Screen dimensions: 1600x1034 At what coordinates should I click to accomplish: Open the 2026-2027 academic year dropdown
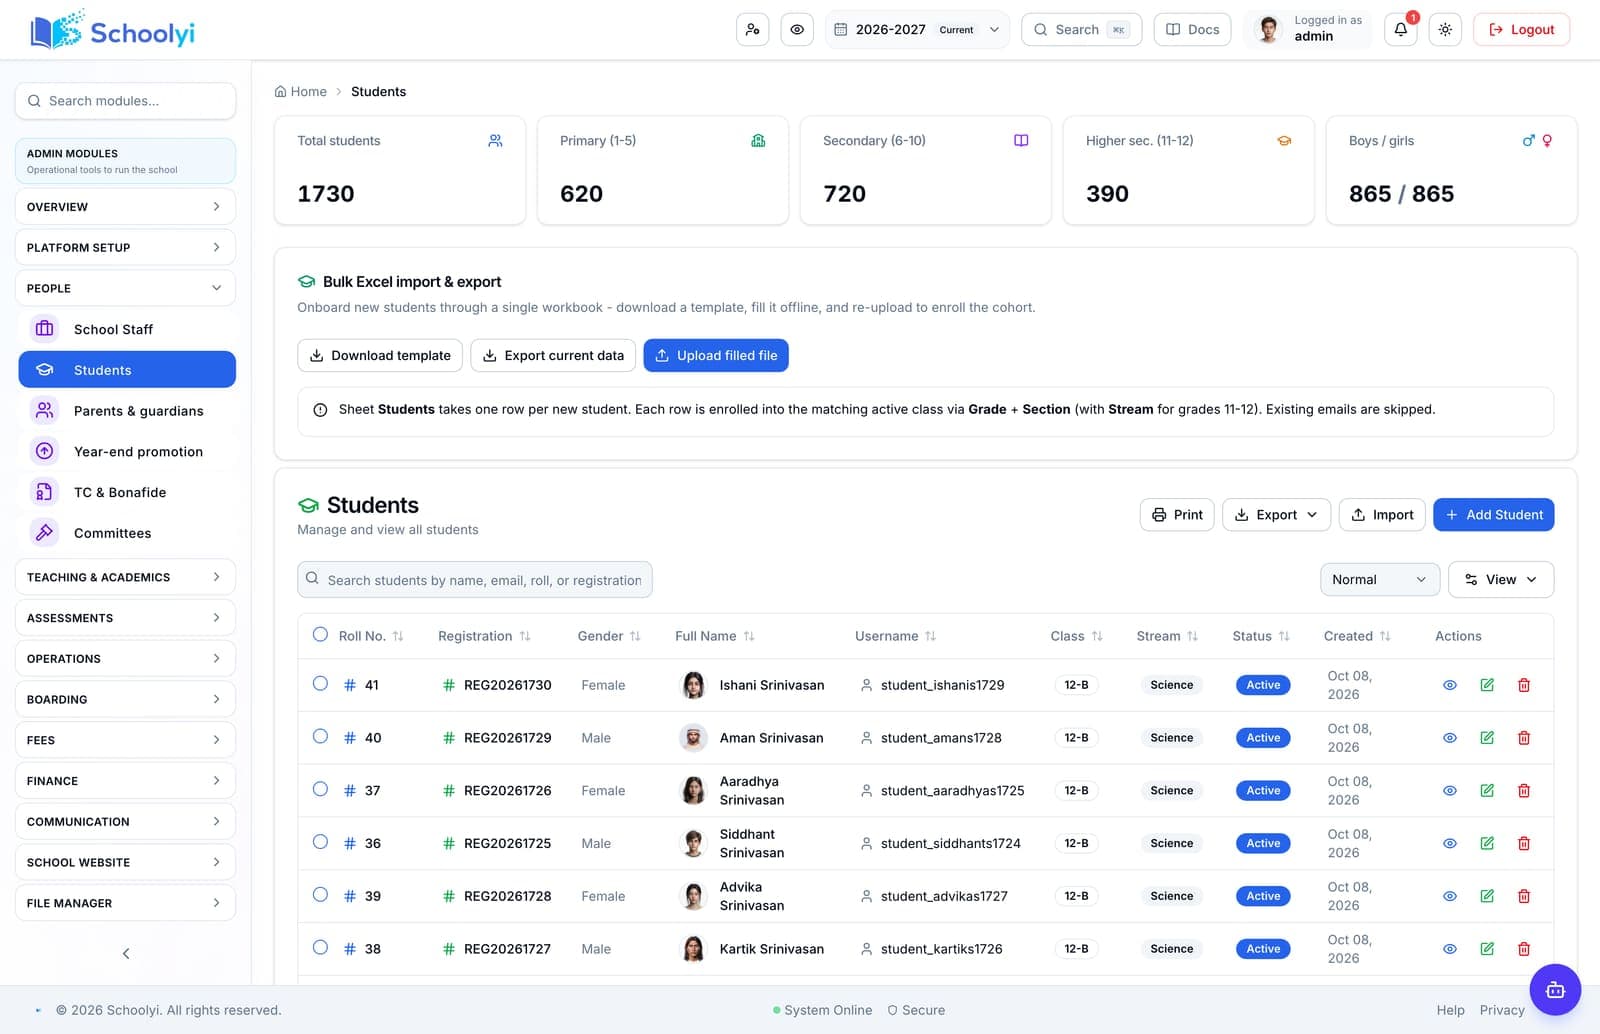917,30
